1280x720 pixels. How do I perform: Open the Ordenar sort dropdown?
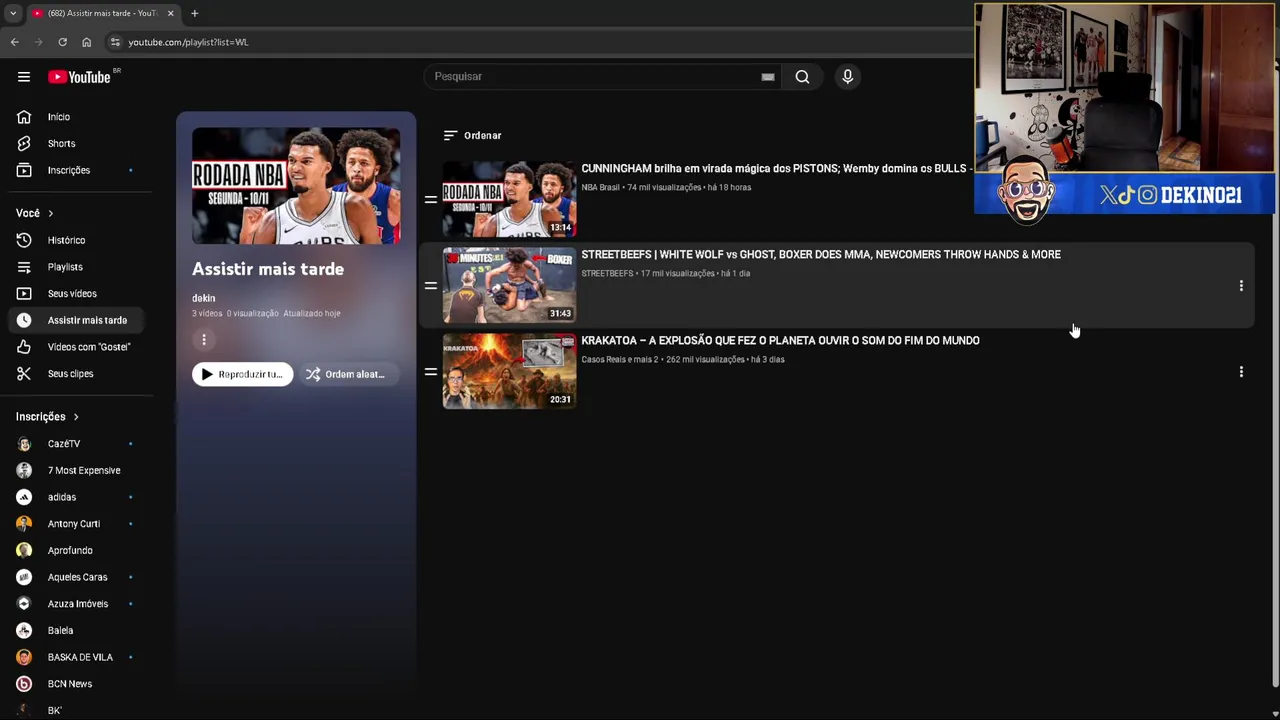click(x=472, y=135)
